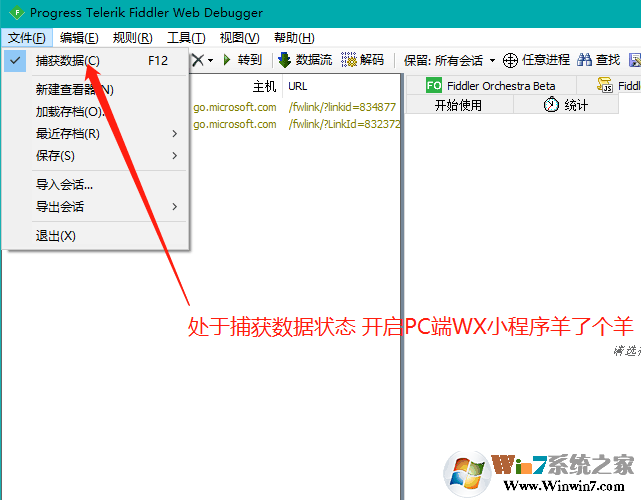Click the 查找 binoculars icon
Image resolution: width=641 pixels, height=500 pixels.
click(x=584, y=60)
